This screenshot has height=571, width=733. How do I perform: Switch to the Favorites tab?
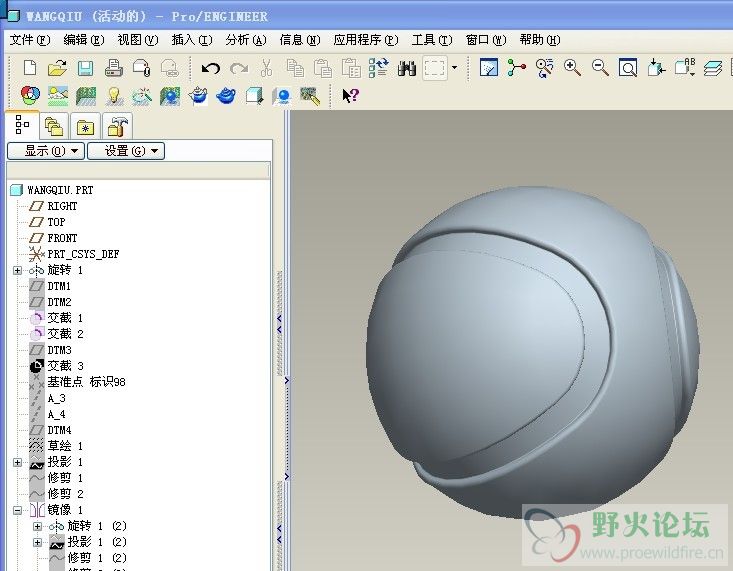85,126
